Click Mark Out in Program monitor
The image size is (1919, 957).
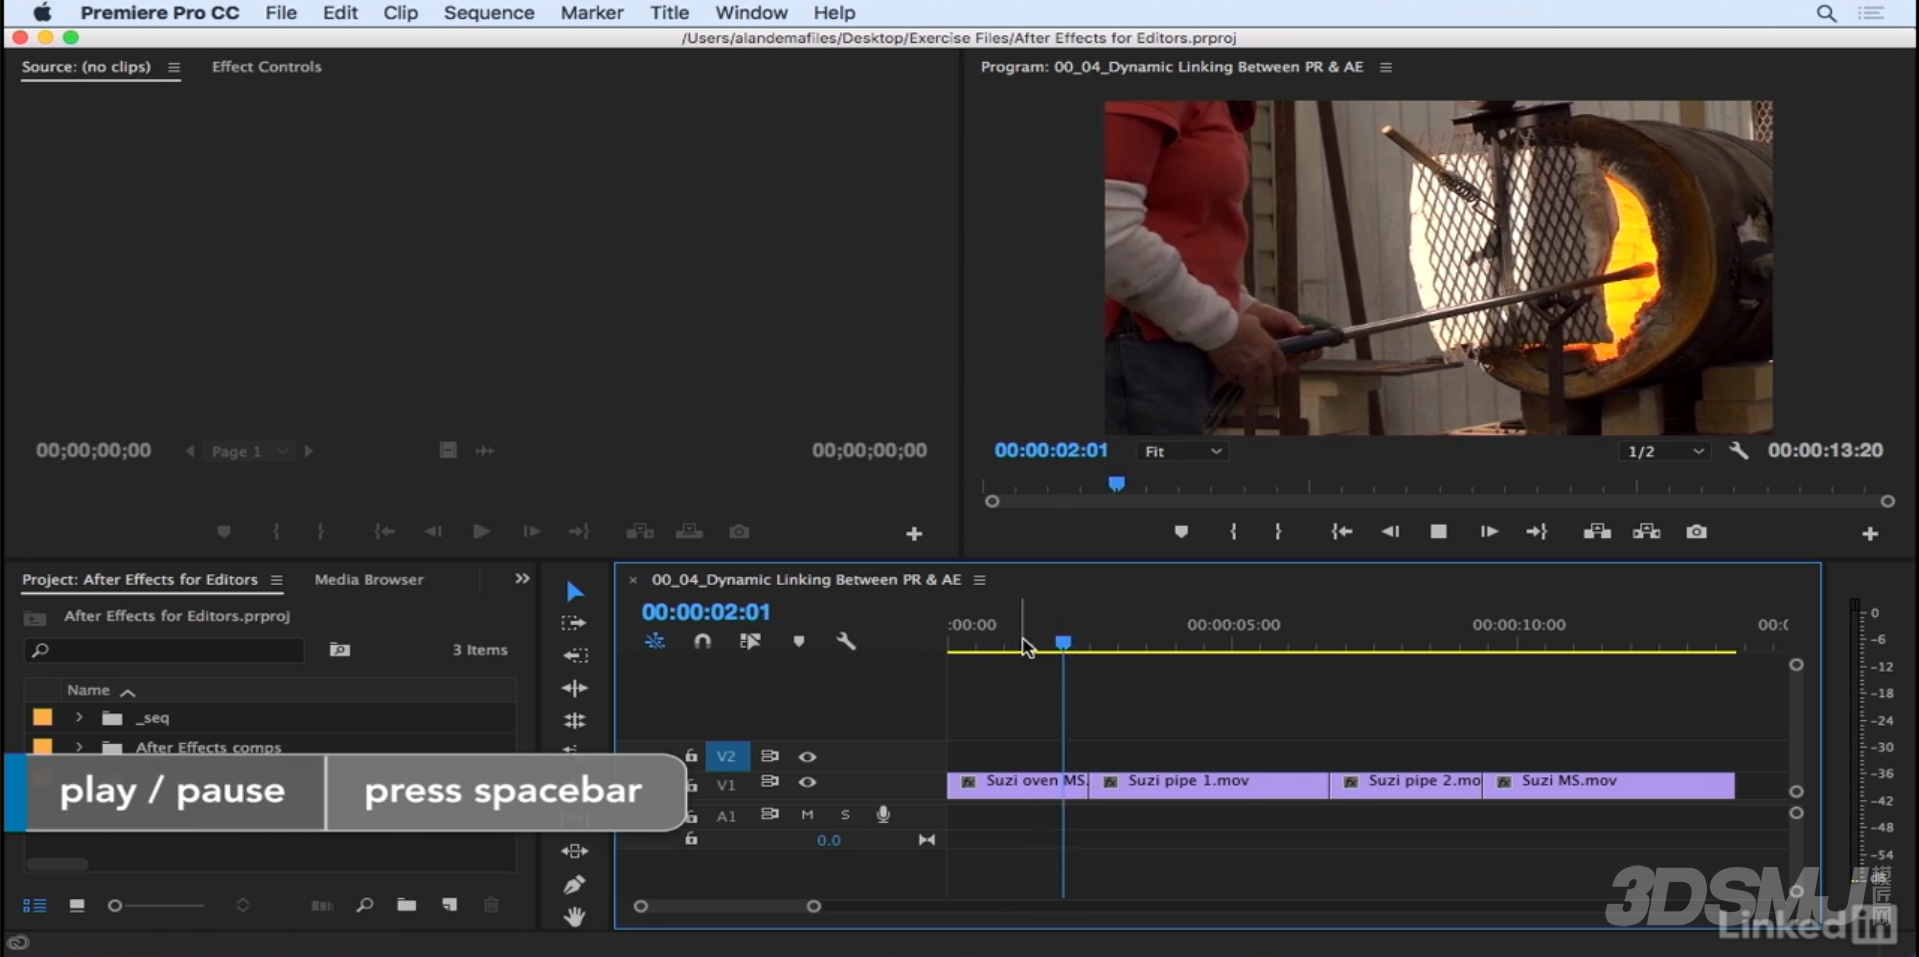(x=1278, y=532)
